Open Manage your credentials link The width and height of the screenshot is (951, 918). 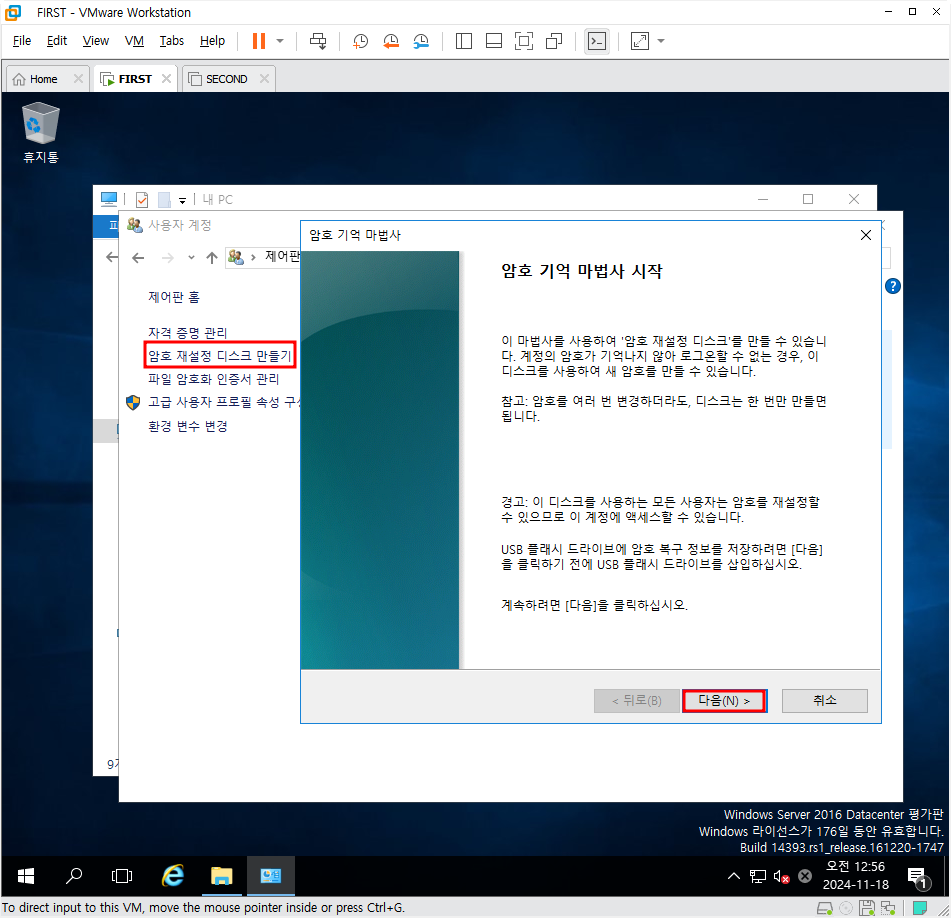click(187, 332)
